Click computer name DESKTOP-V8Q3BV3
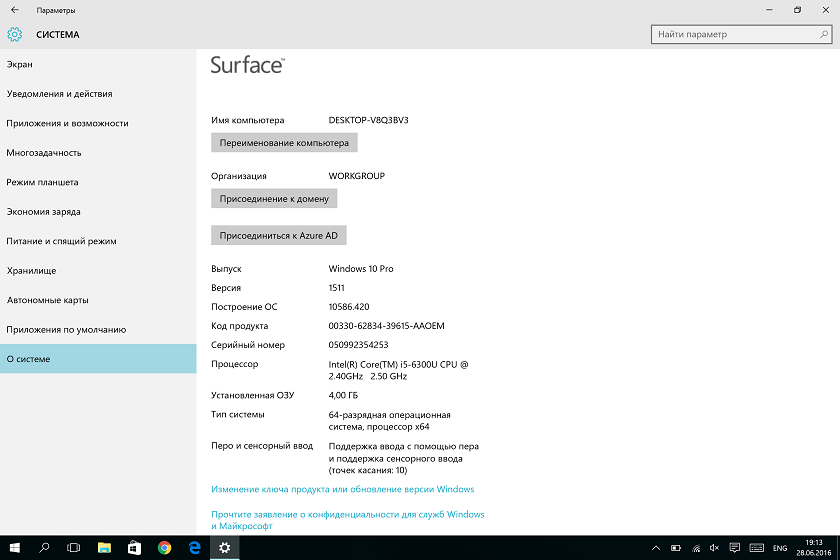Image resolution: width=840 pixels, height=560 pixels. click(369, 120)
